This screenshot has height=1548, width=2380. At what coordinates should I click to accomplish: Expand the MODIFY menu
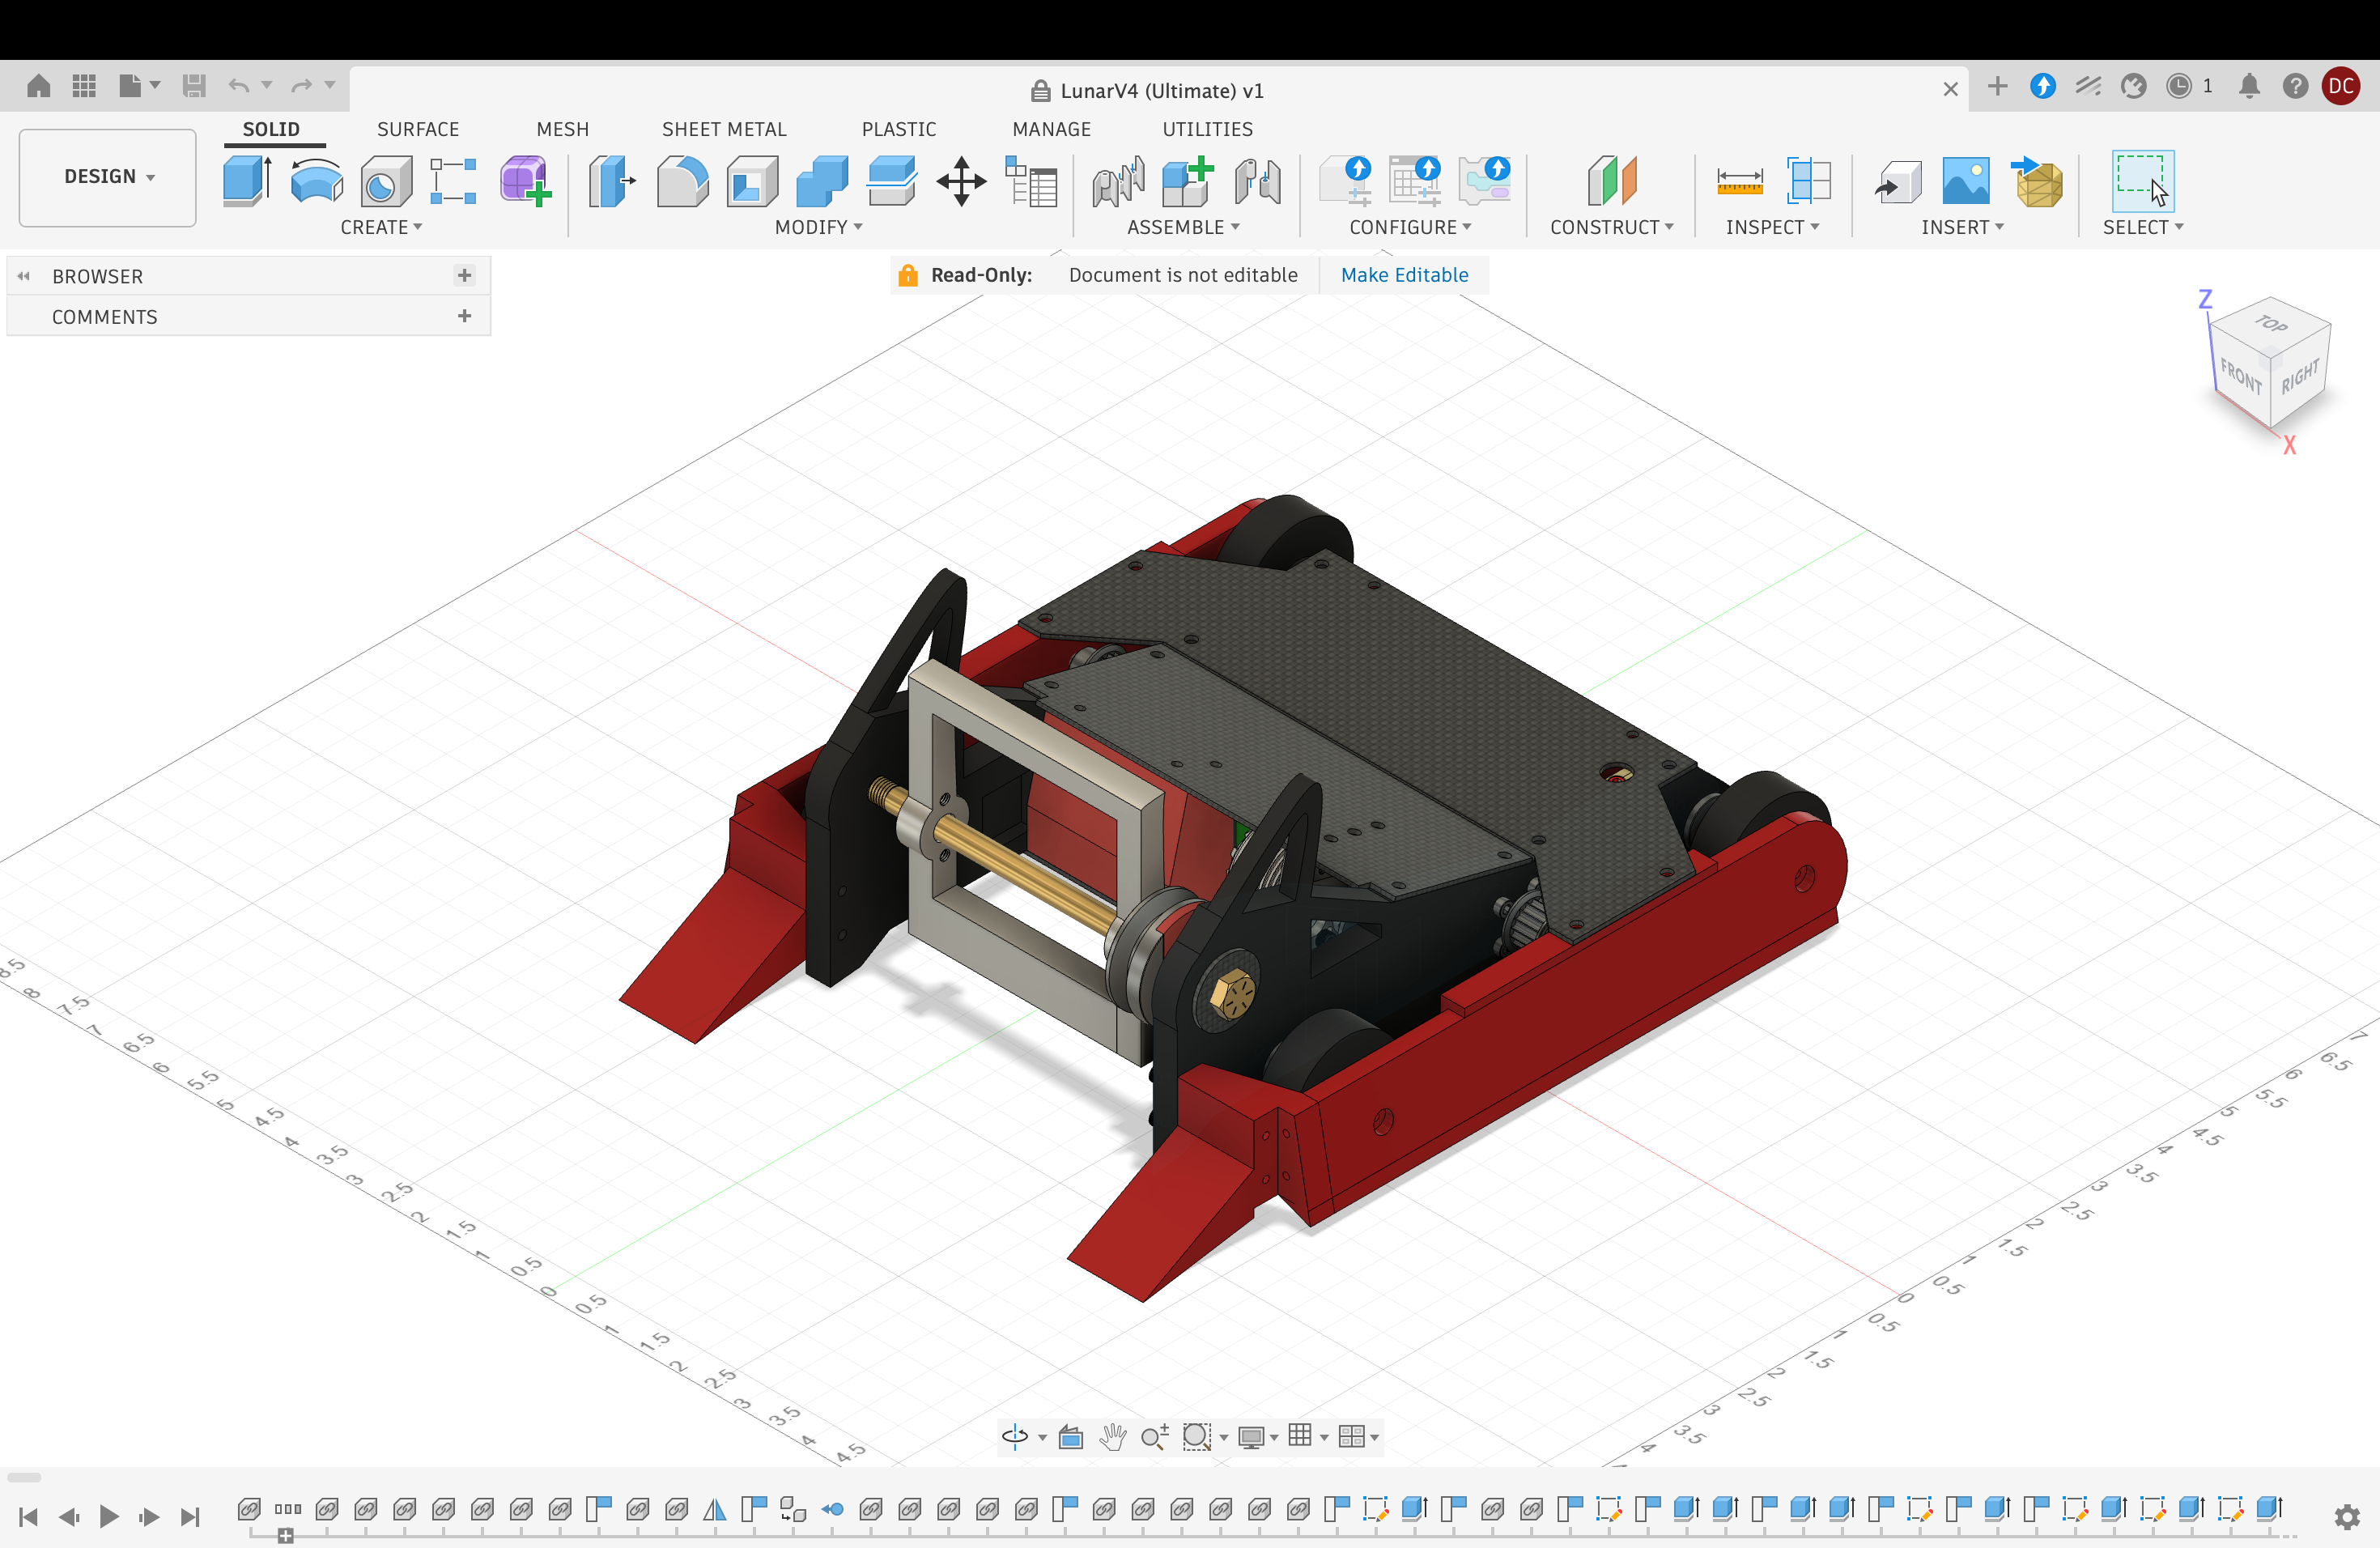pyautogui.click(x=818, y=227)
